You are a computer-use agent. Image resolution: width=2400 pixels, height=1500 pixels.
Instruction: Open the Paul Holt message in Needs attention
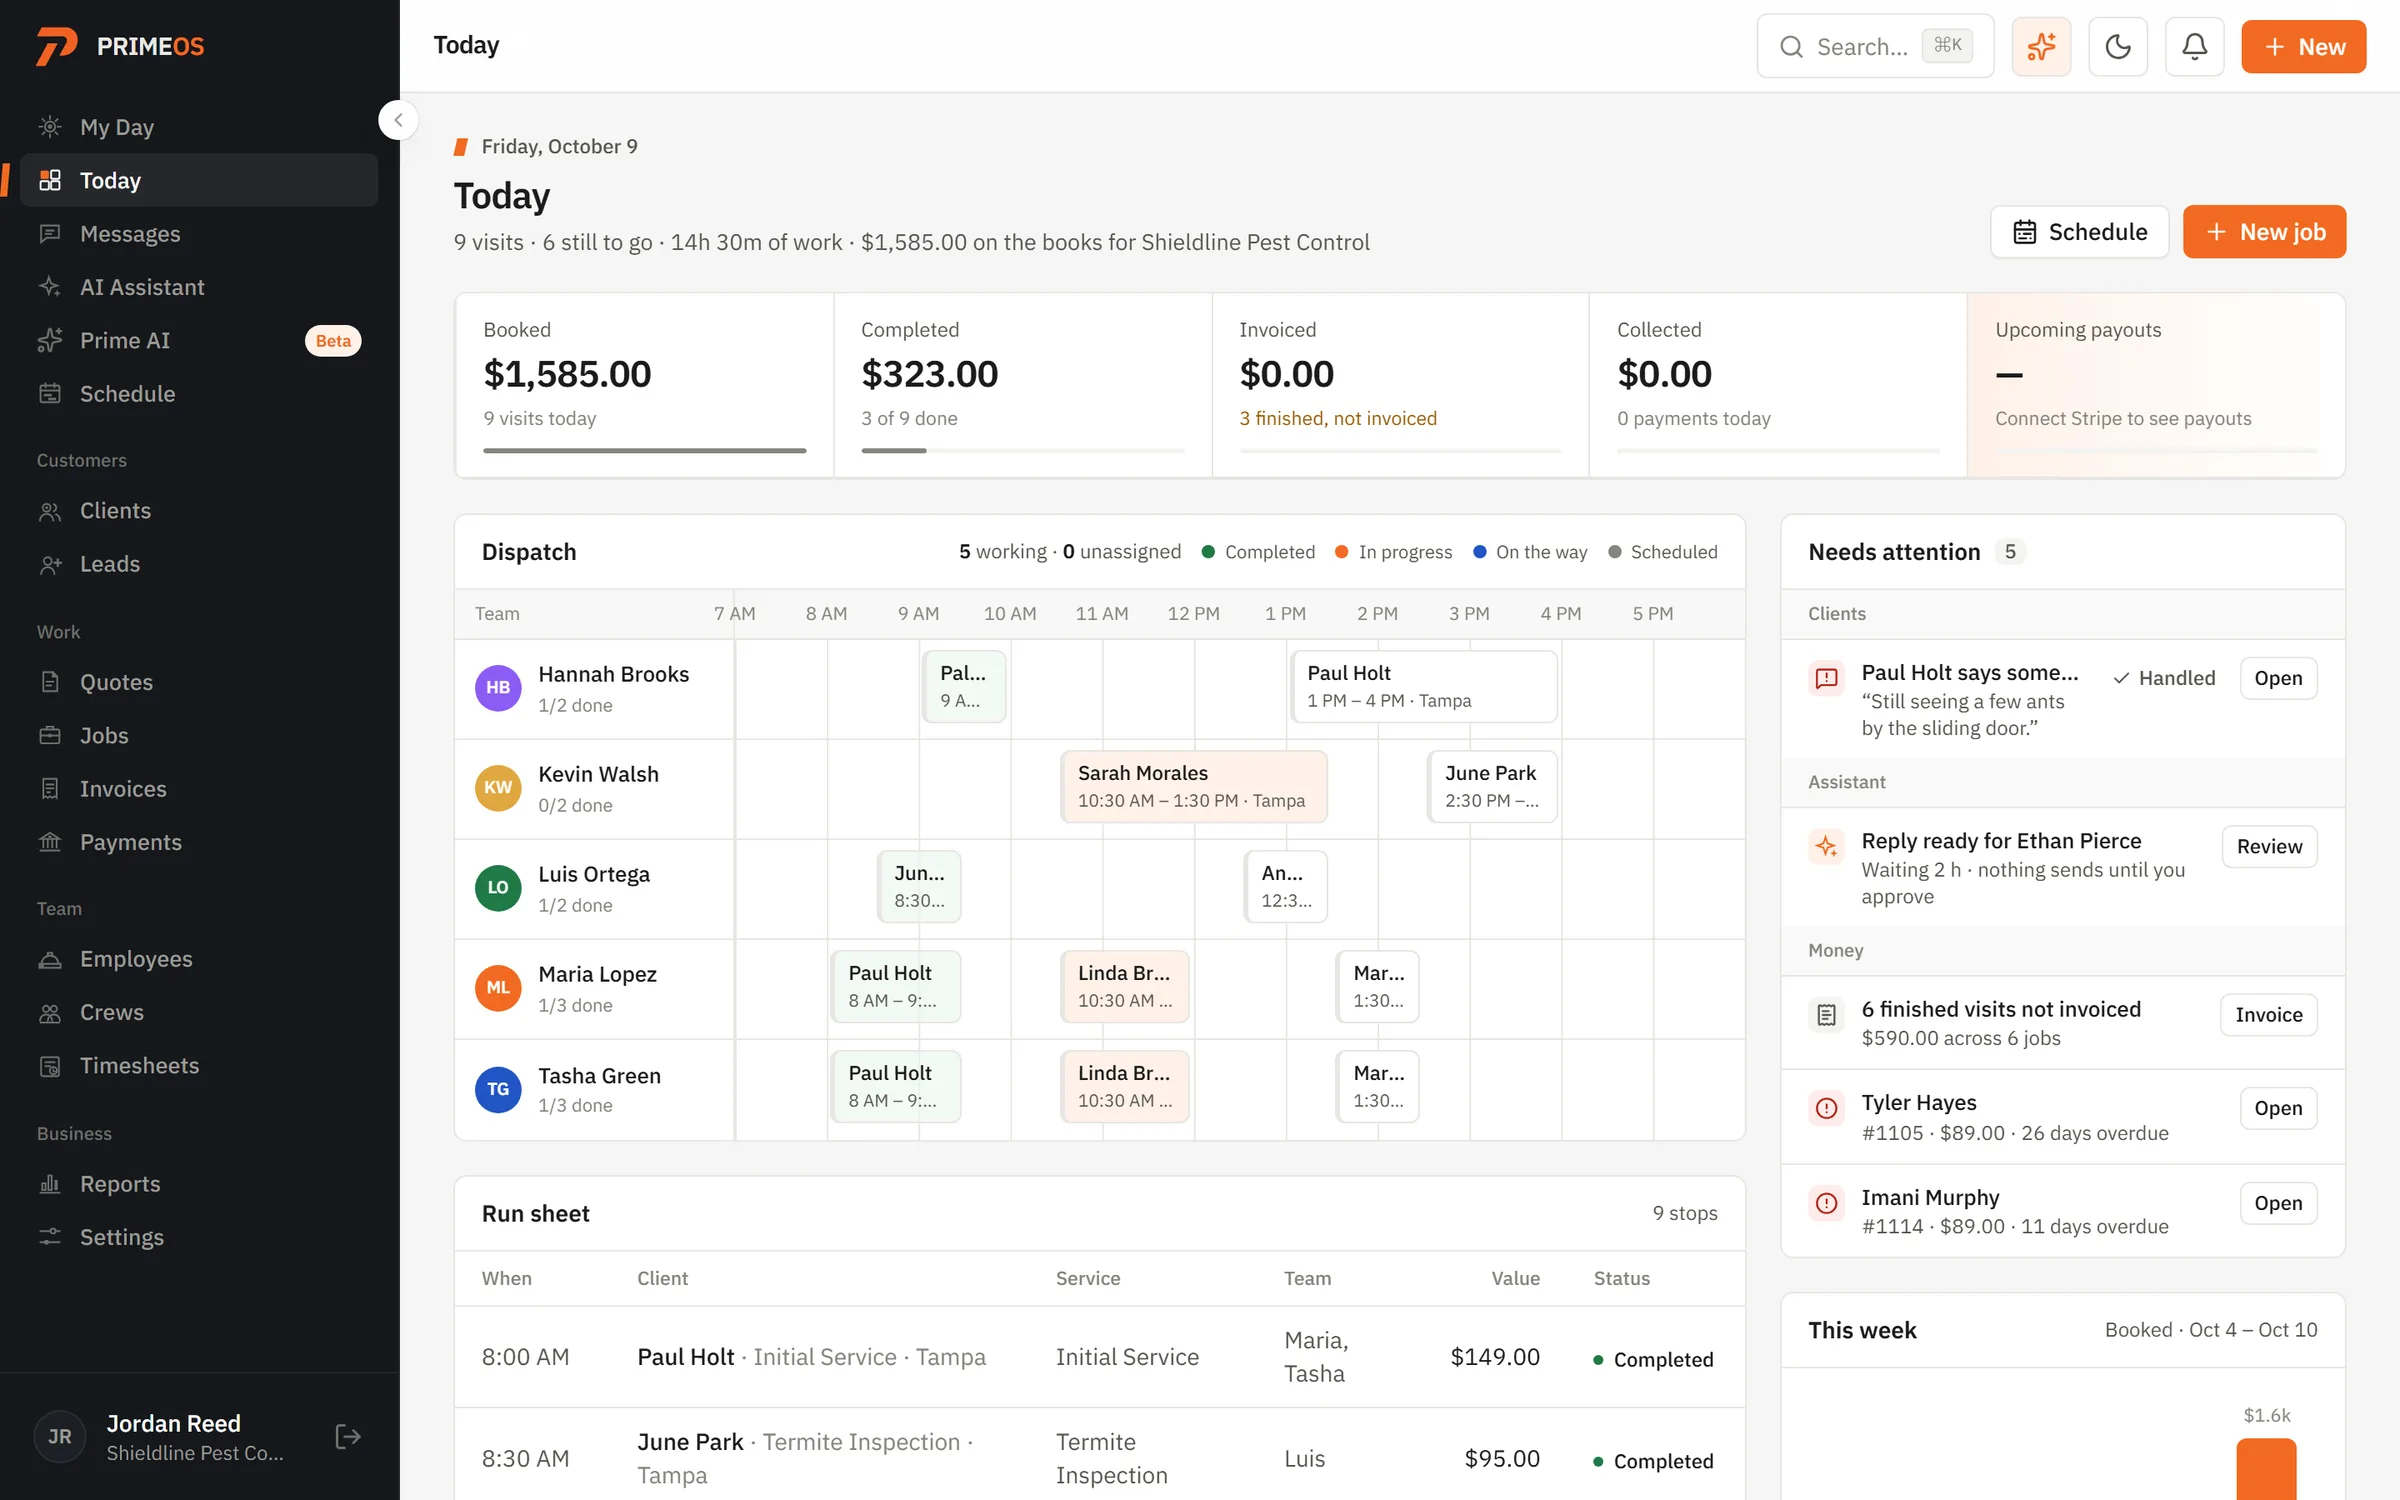pyautogui.click(x=2278, y=678)
